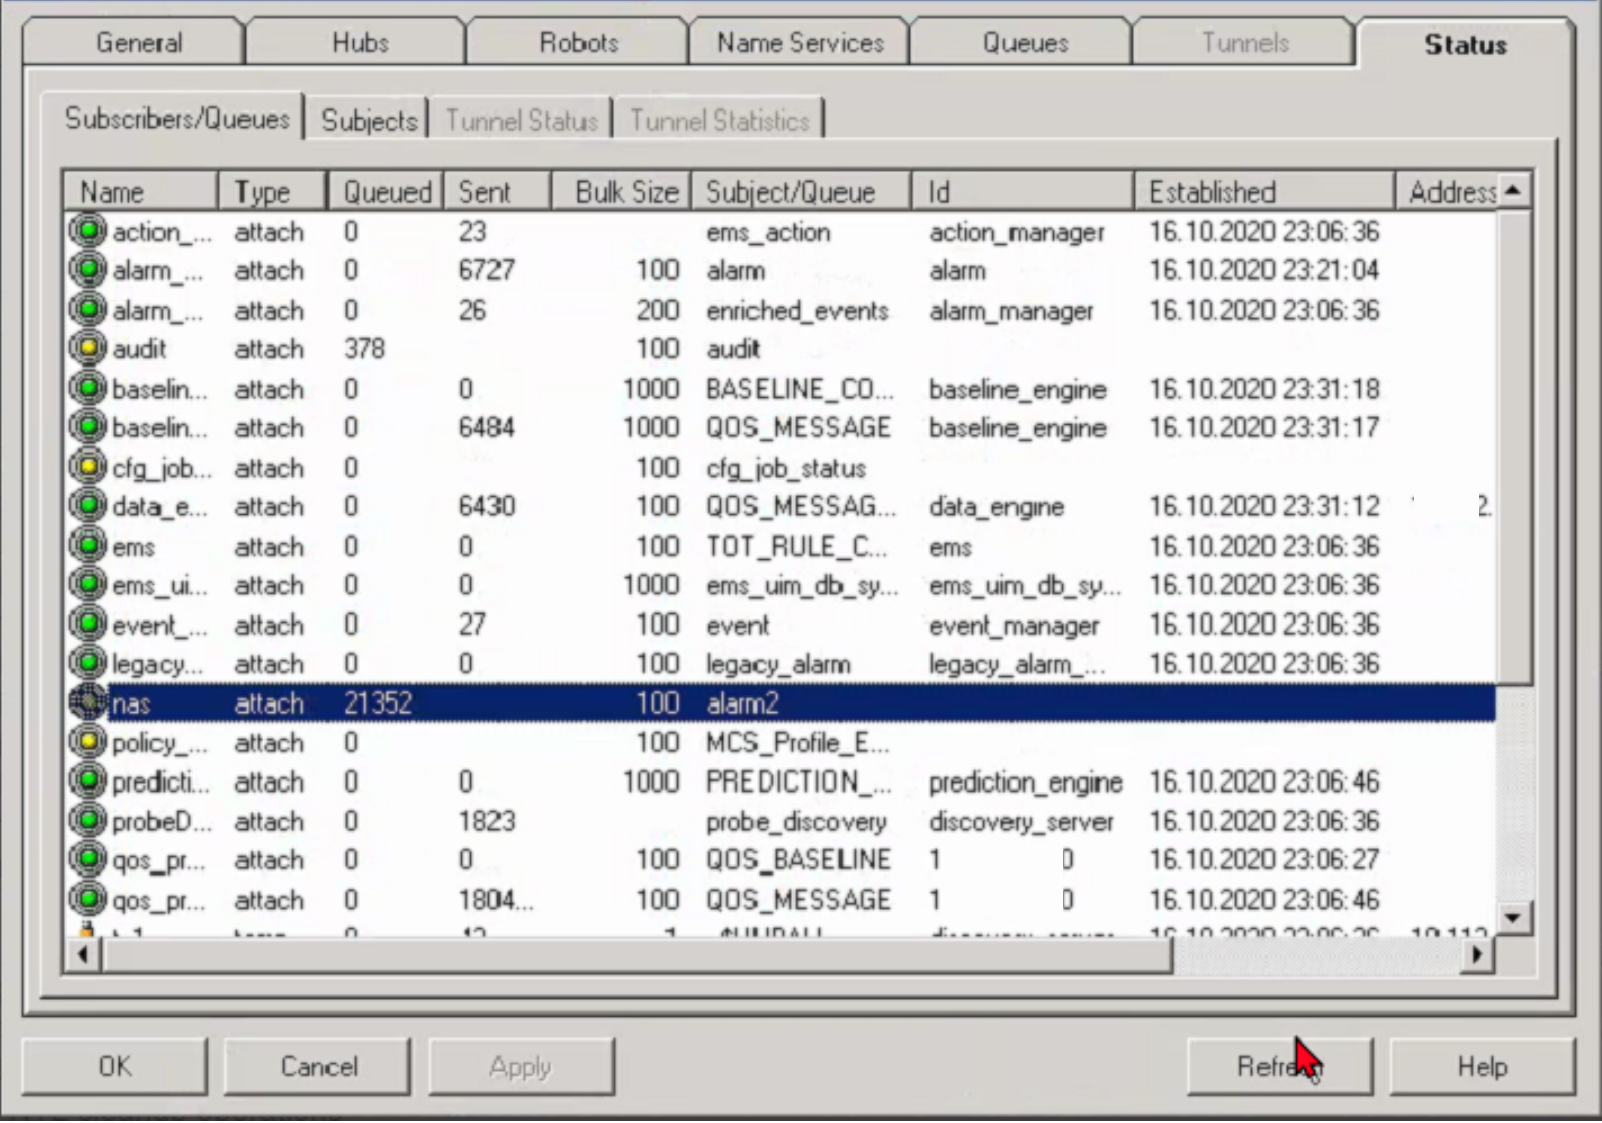Image resolution: width=1602 pixels, height=1123 pixels.
Task: Sort the list by Queued column header
Action: tap(386, 192)
